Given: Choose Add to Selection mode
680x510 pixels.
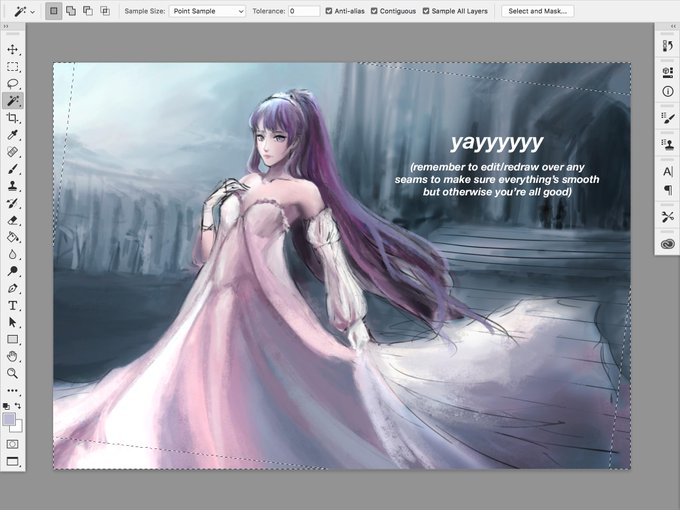Looking at the screenshot, I should 71,11.
